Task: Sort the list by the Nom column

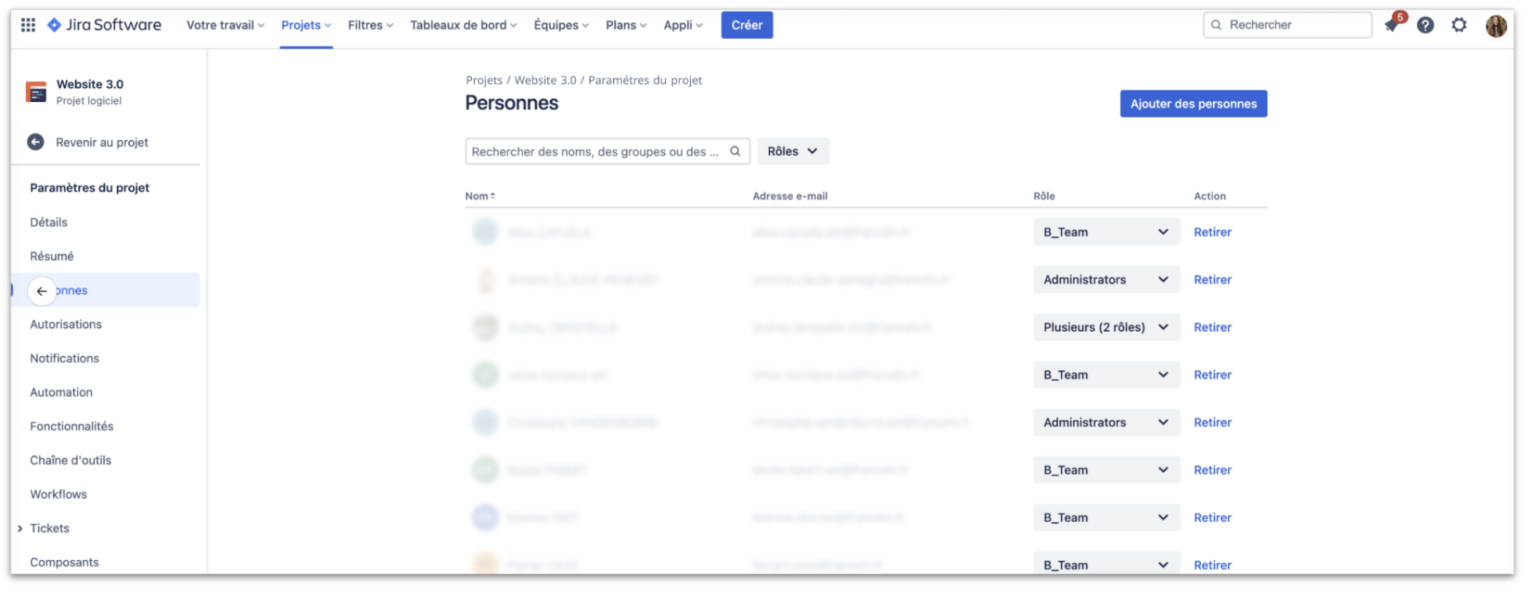Action: [x=478, y=196]
